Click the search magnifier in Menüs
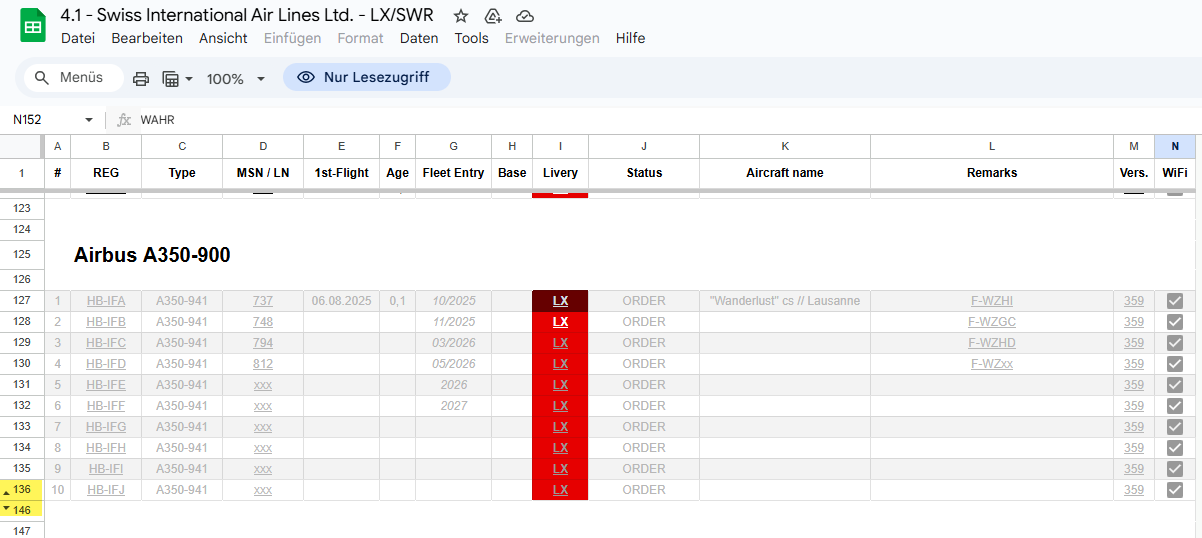This screenshot has height=538, width=1202. (42, 78)
